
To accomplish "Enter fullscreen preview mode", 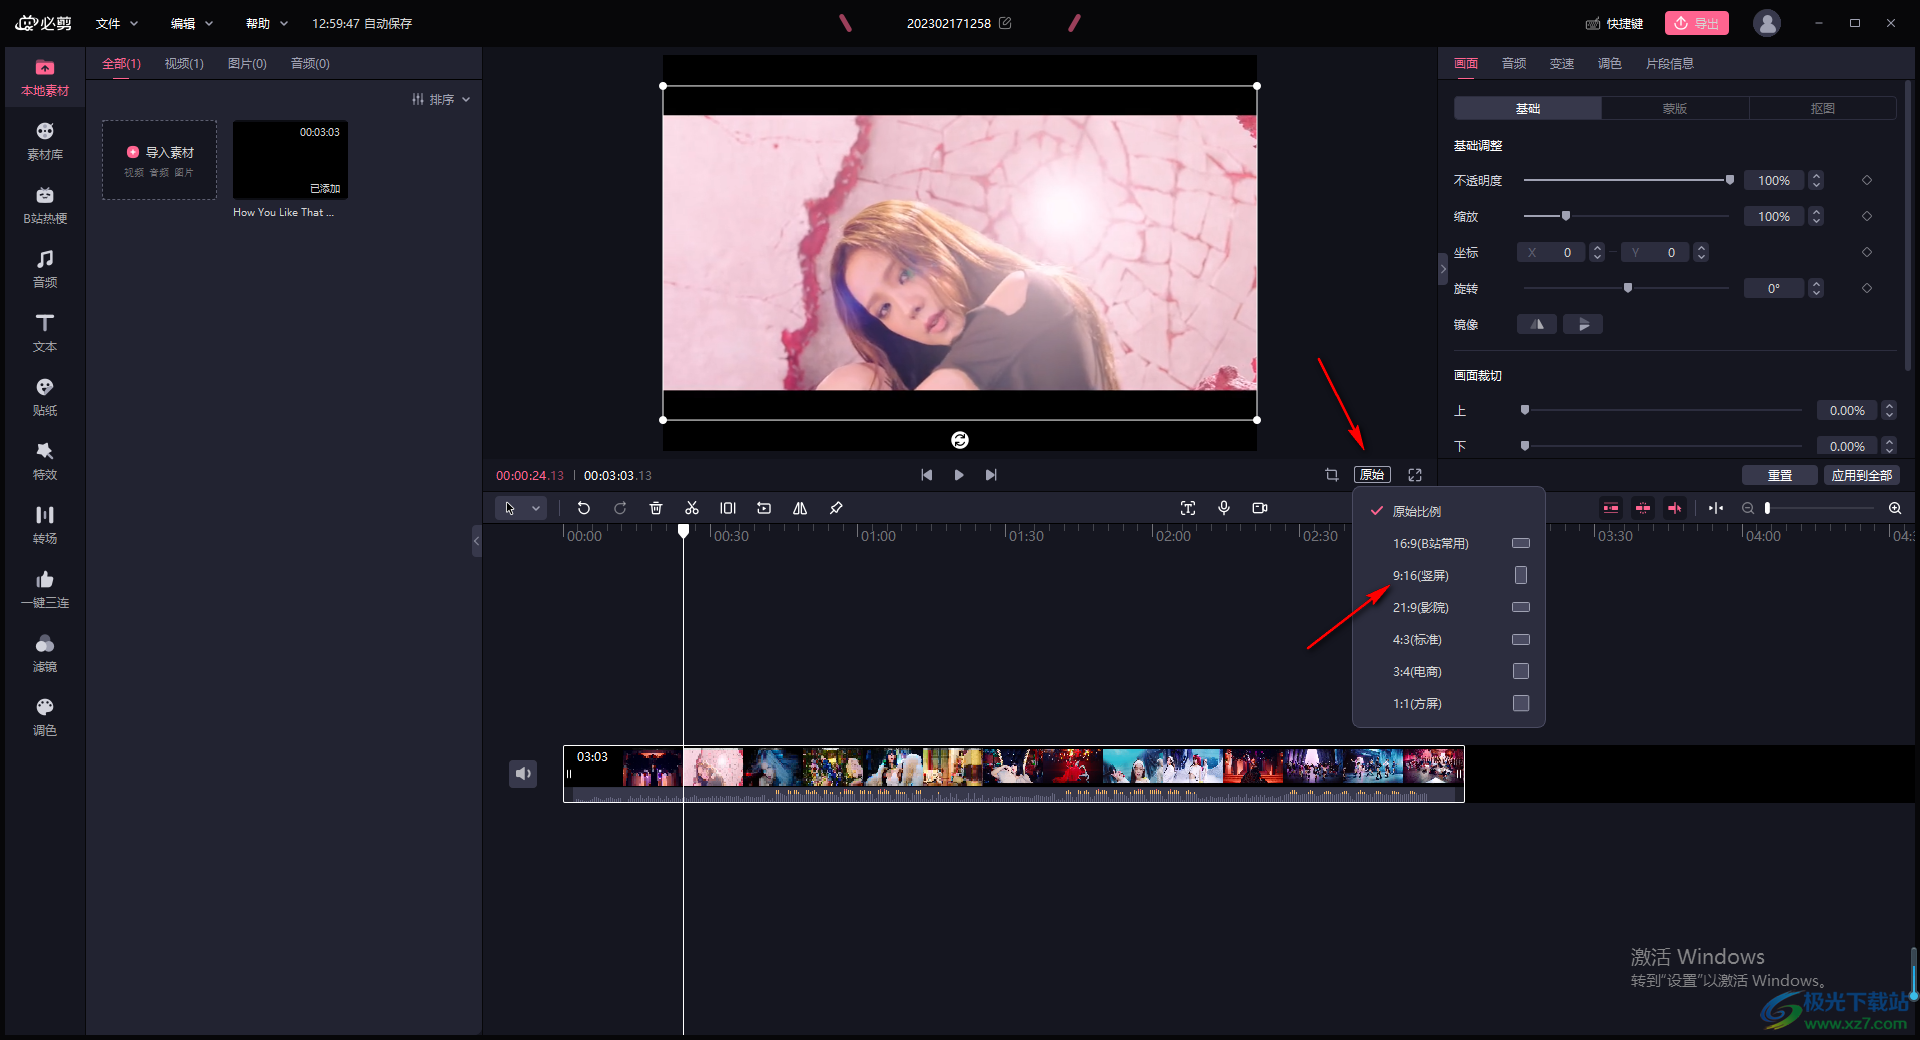I will click(x=1415, y=475).
